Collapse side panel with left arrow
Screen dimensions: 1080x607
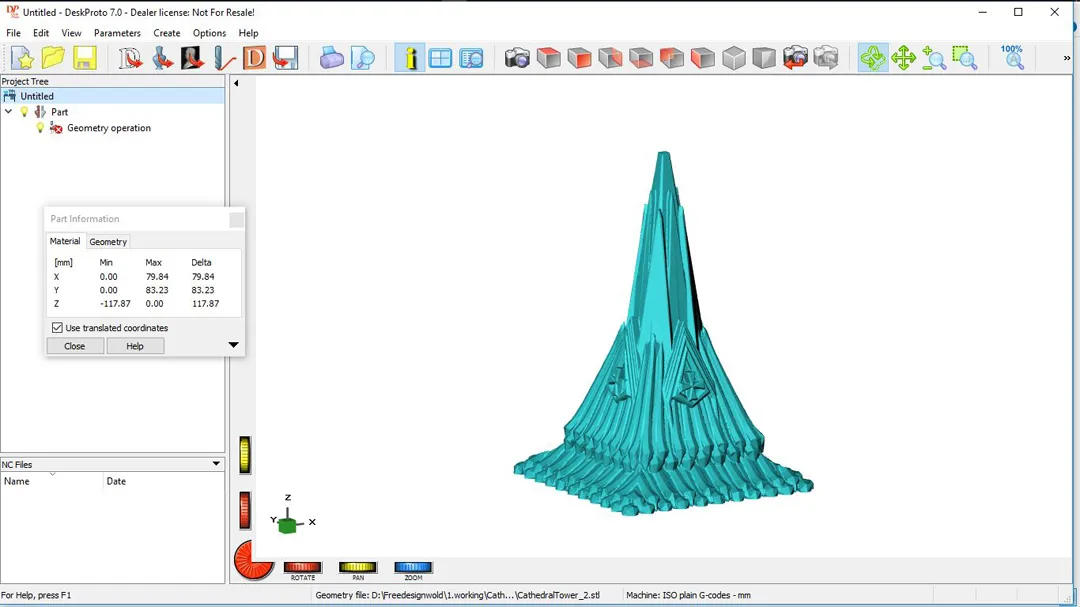[236, 83]
